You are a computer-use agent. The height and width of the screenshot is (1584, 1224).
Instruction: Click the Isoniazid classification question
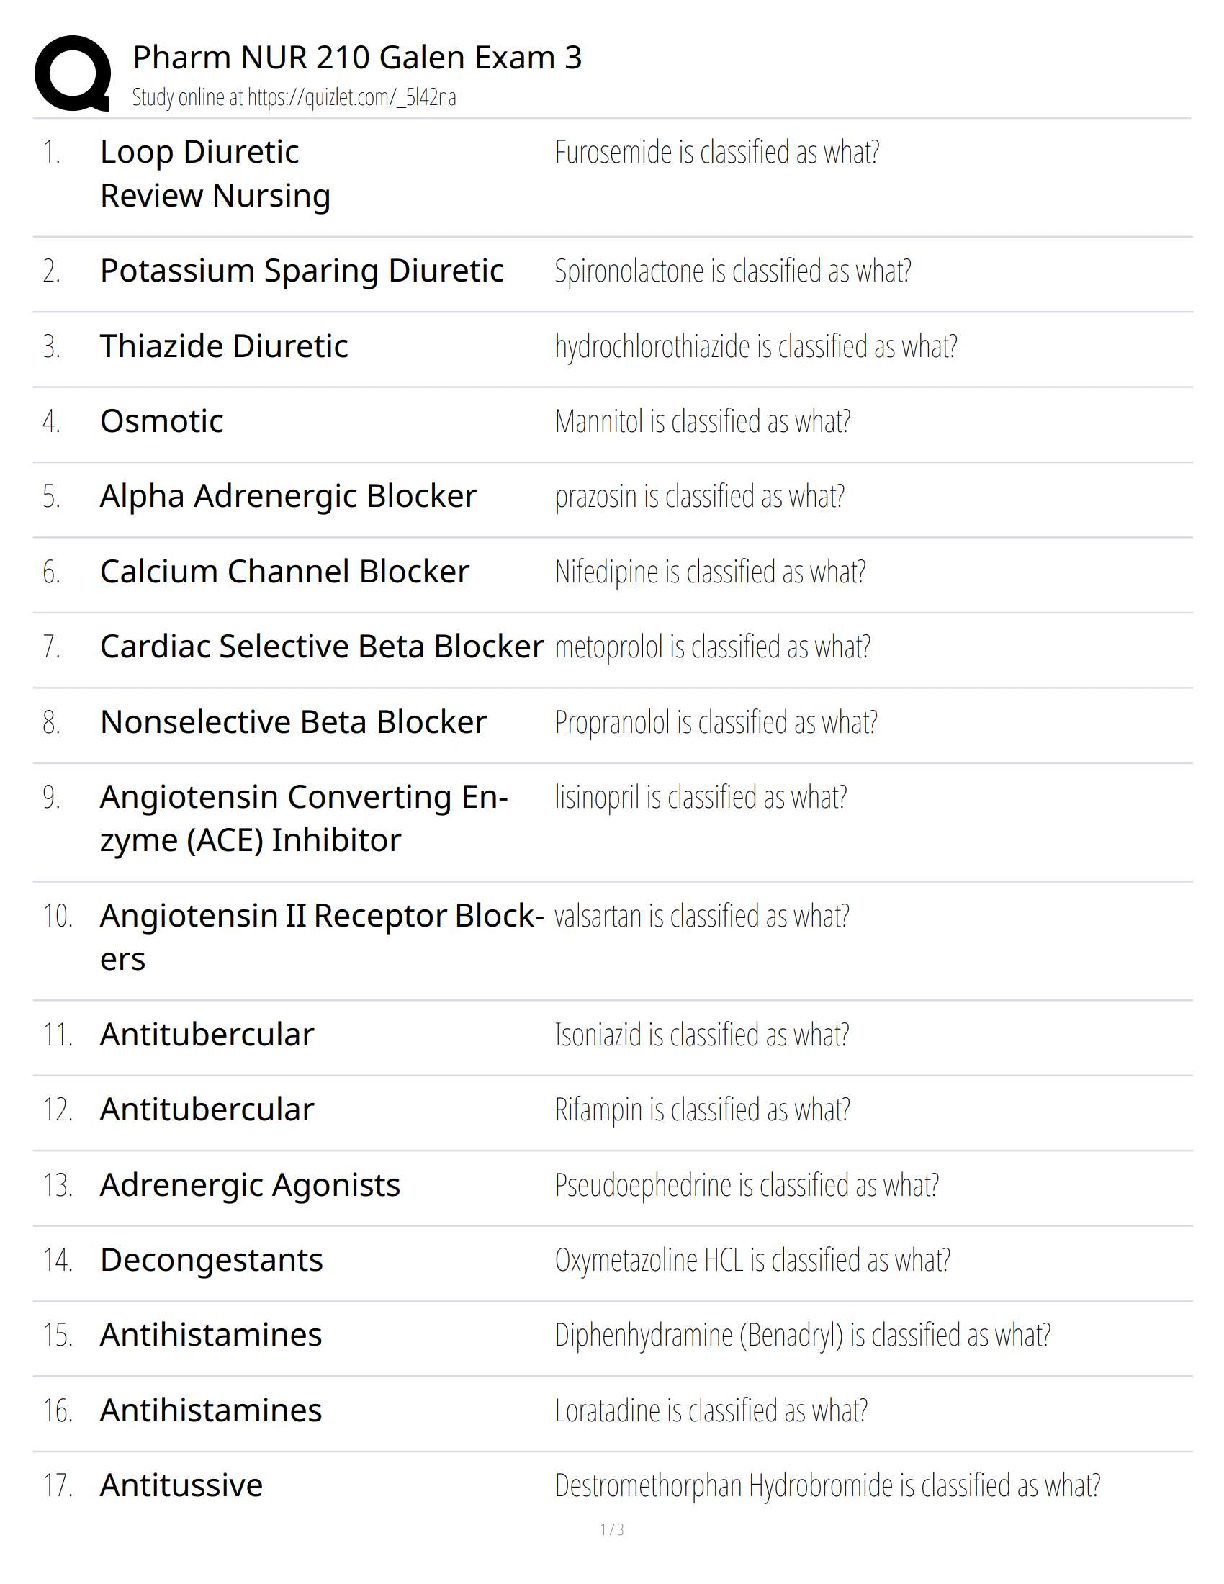pos(702,1034)
